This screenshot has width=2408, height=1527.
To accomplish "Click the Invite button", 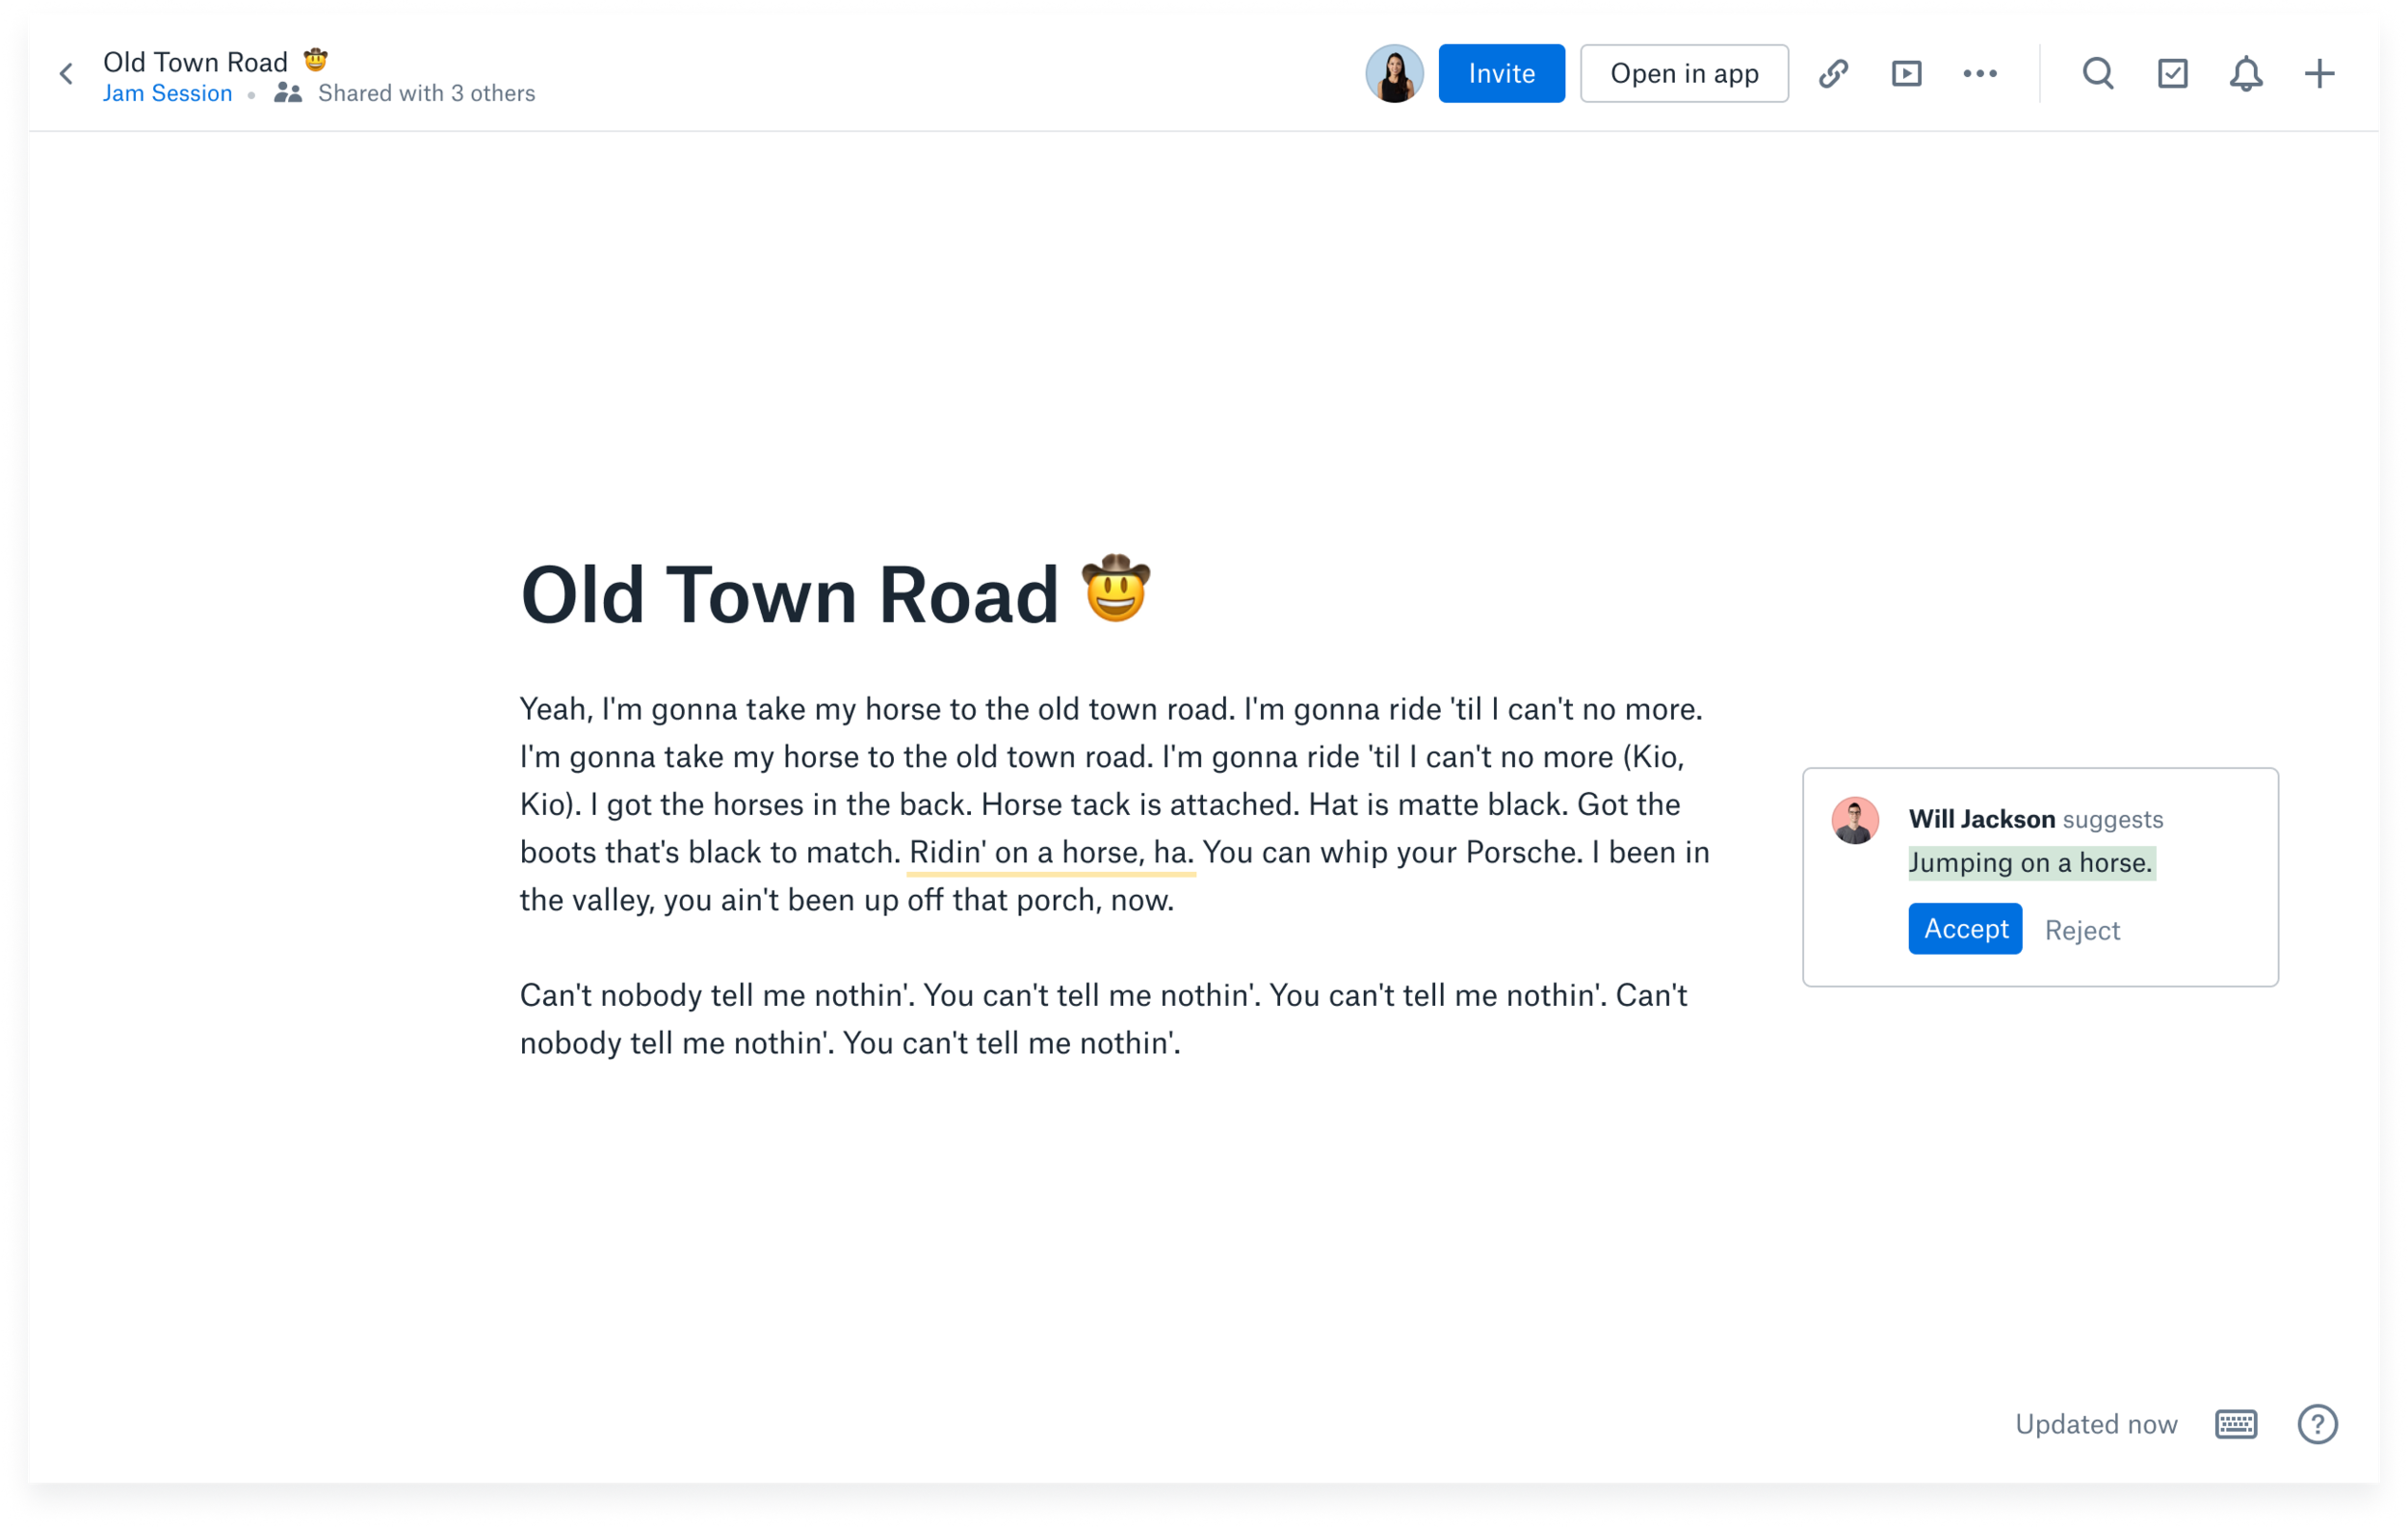I will pyautogui.click(x=1501, y=74).
